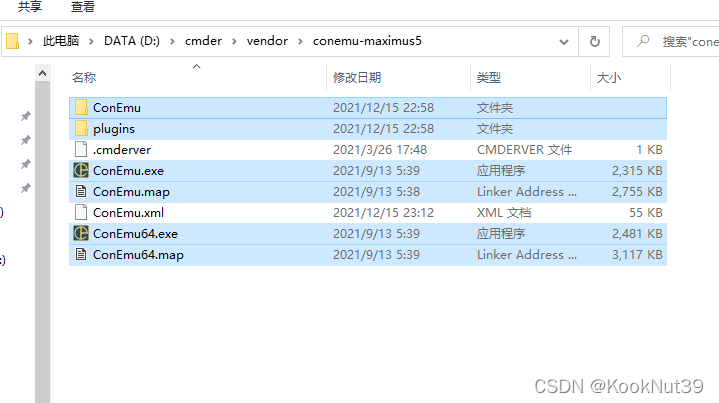The width and height of the screenshot is (719, 403).
Task: Go to cmder folder in breadcrumb
Action: coord(203,41)
